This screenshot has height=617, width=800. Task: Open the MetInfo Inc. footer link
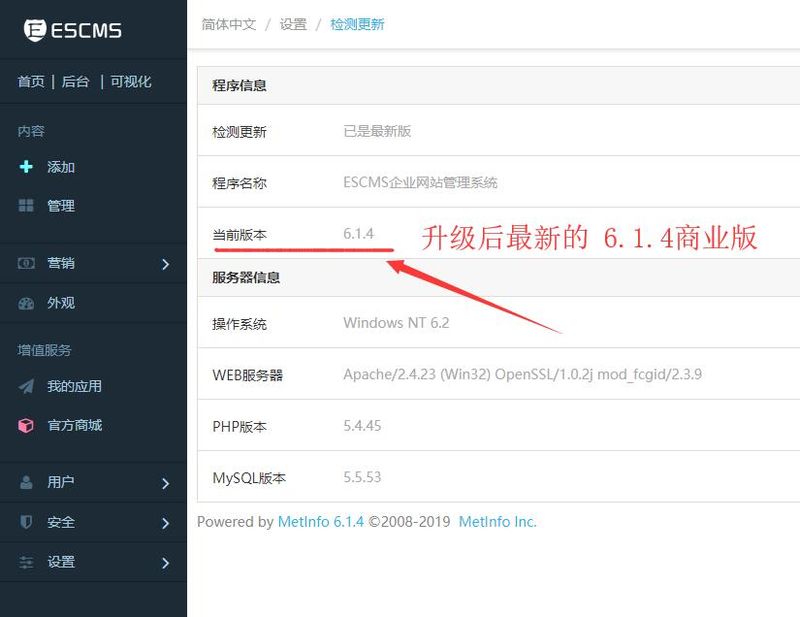(497, 522)
